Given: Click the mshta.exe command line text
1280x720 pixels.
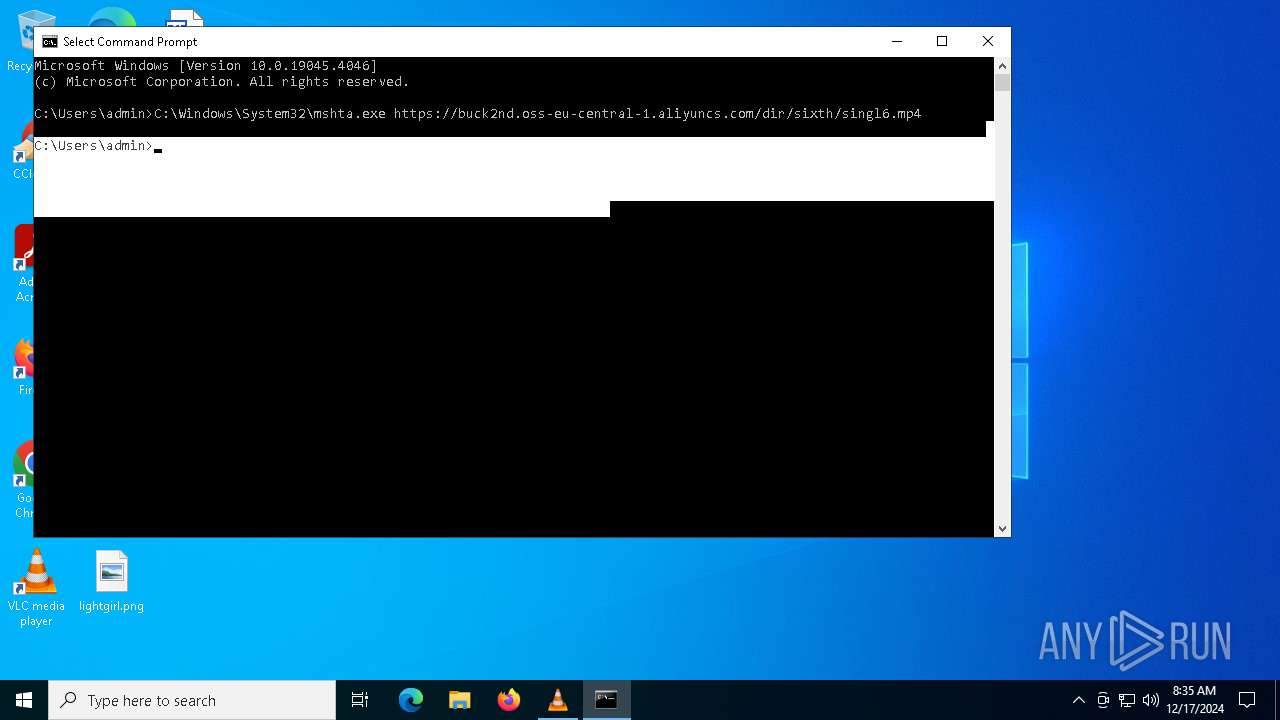Looking at the screenshot, I should tap(537, 114).
